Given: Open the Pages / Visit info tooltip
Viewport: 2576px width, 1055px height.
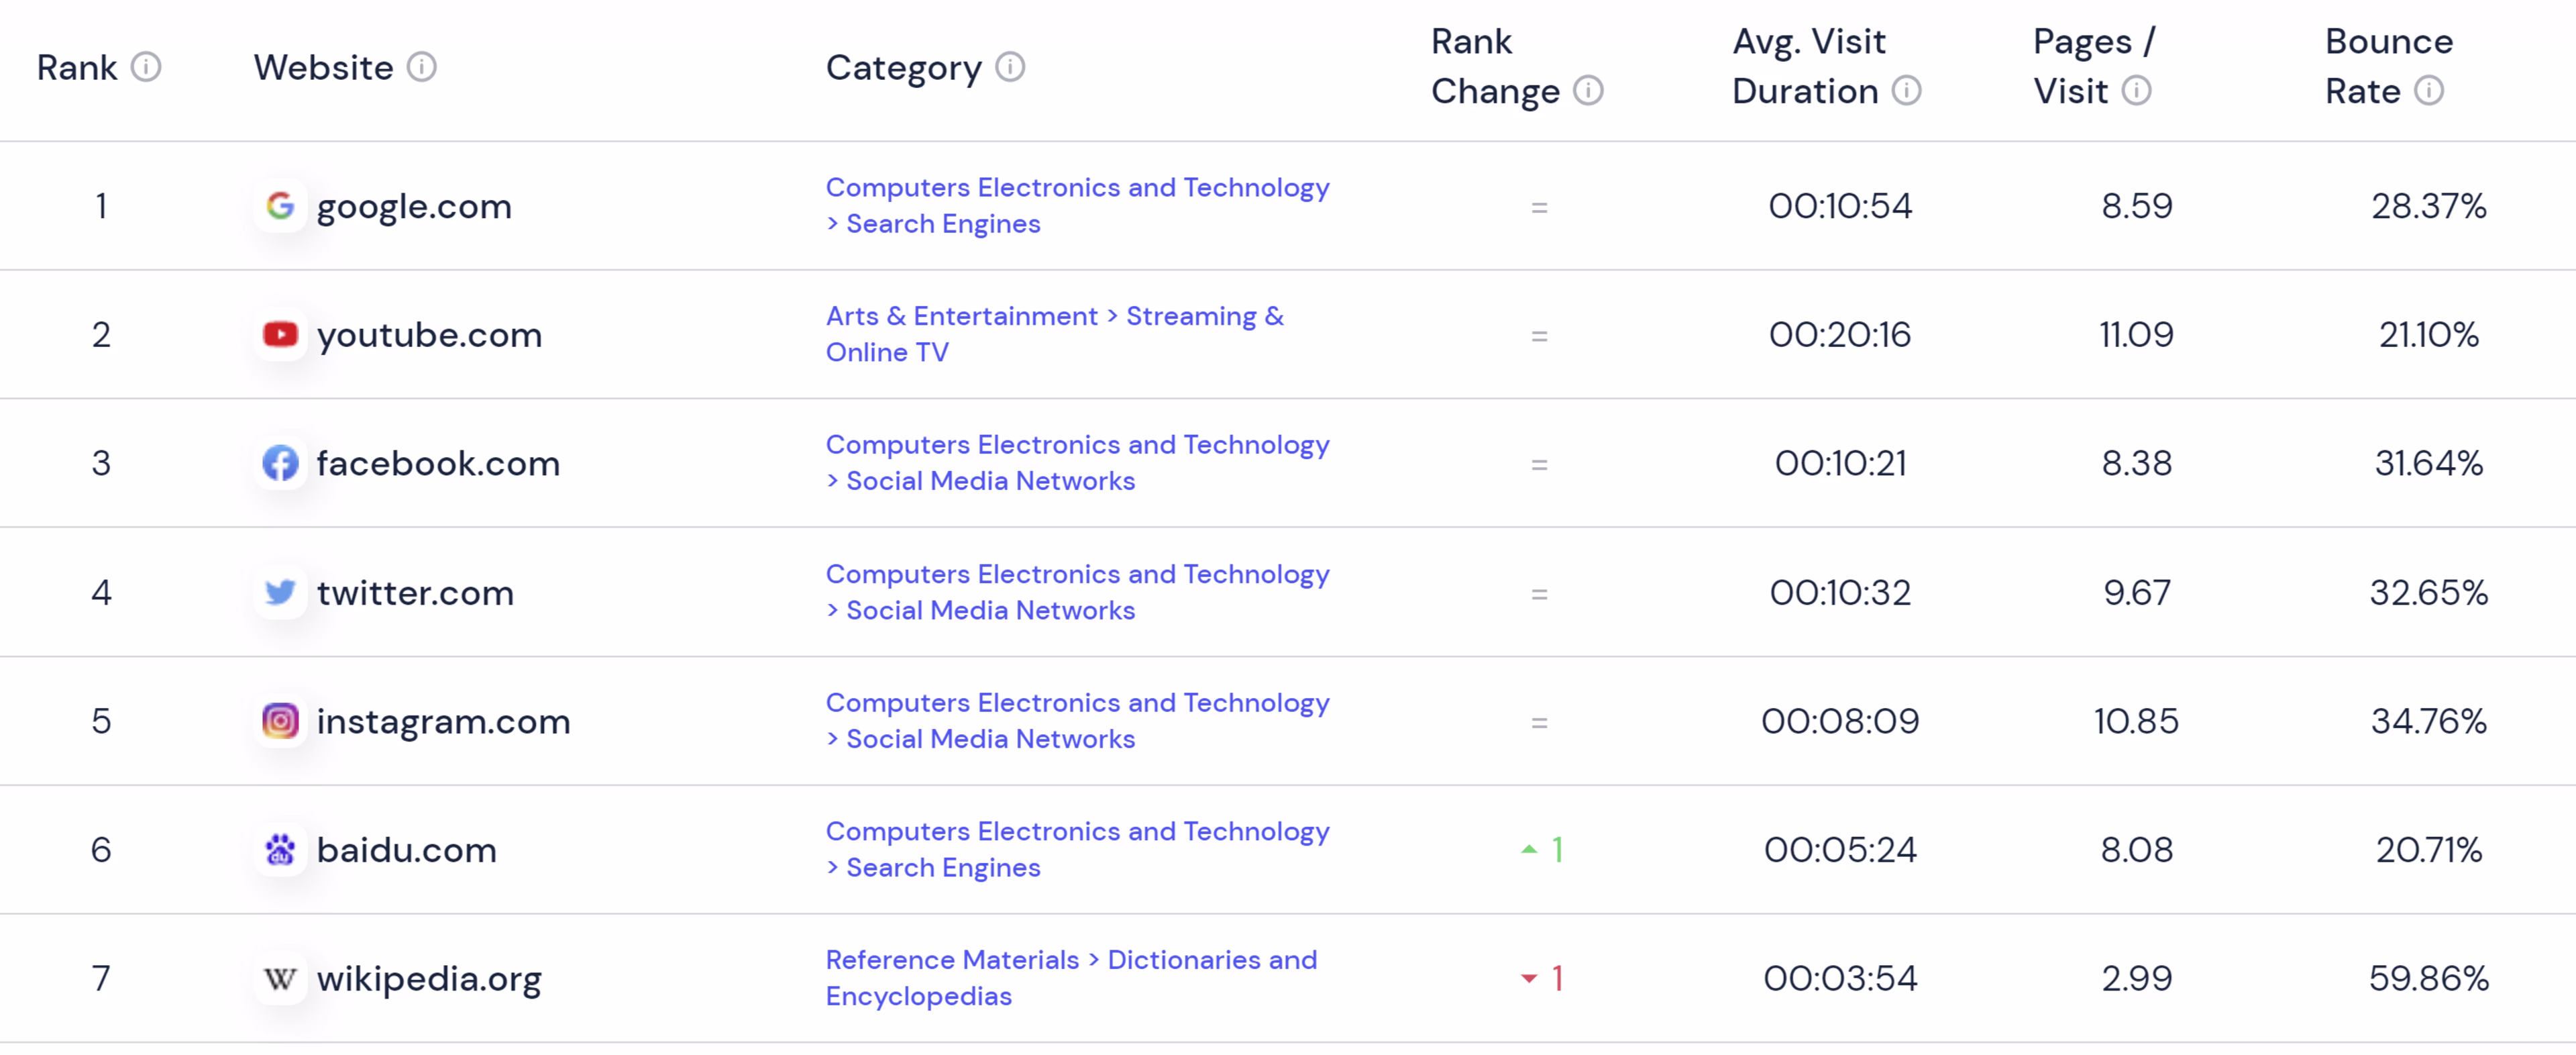Looking at the screenshot, I should (x=2138, y=91).
